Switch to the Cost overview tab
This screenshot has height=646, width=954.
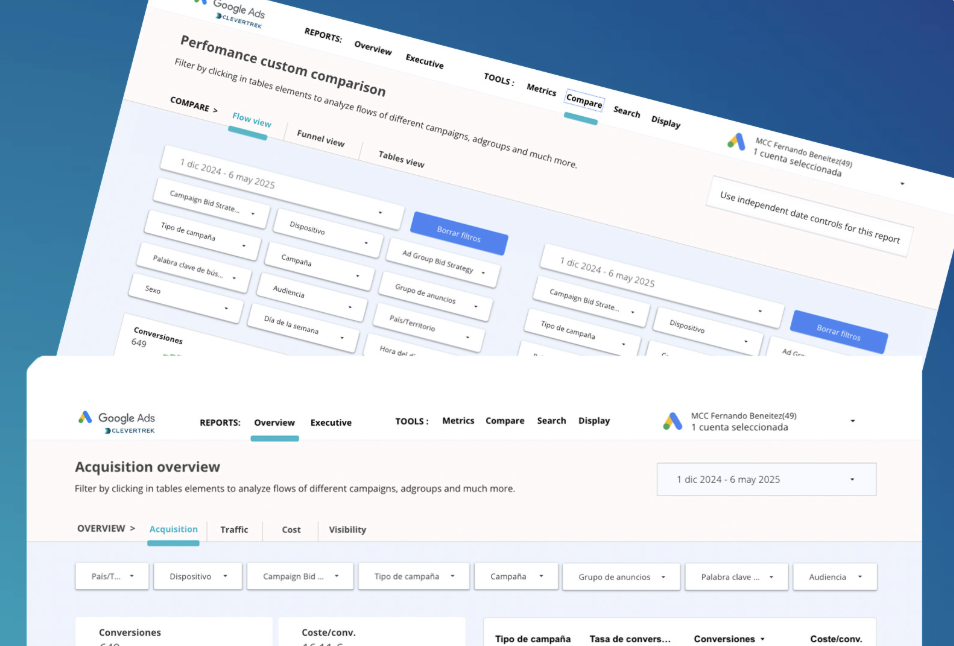(291, 530)
